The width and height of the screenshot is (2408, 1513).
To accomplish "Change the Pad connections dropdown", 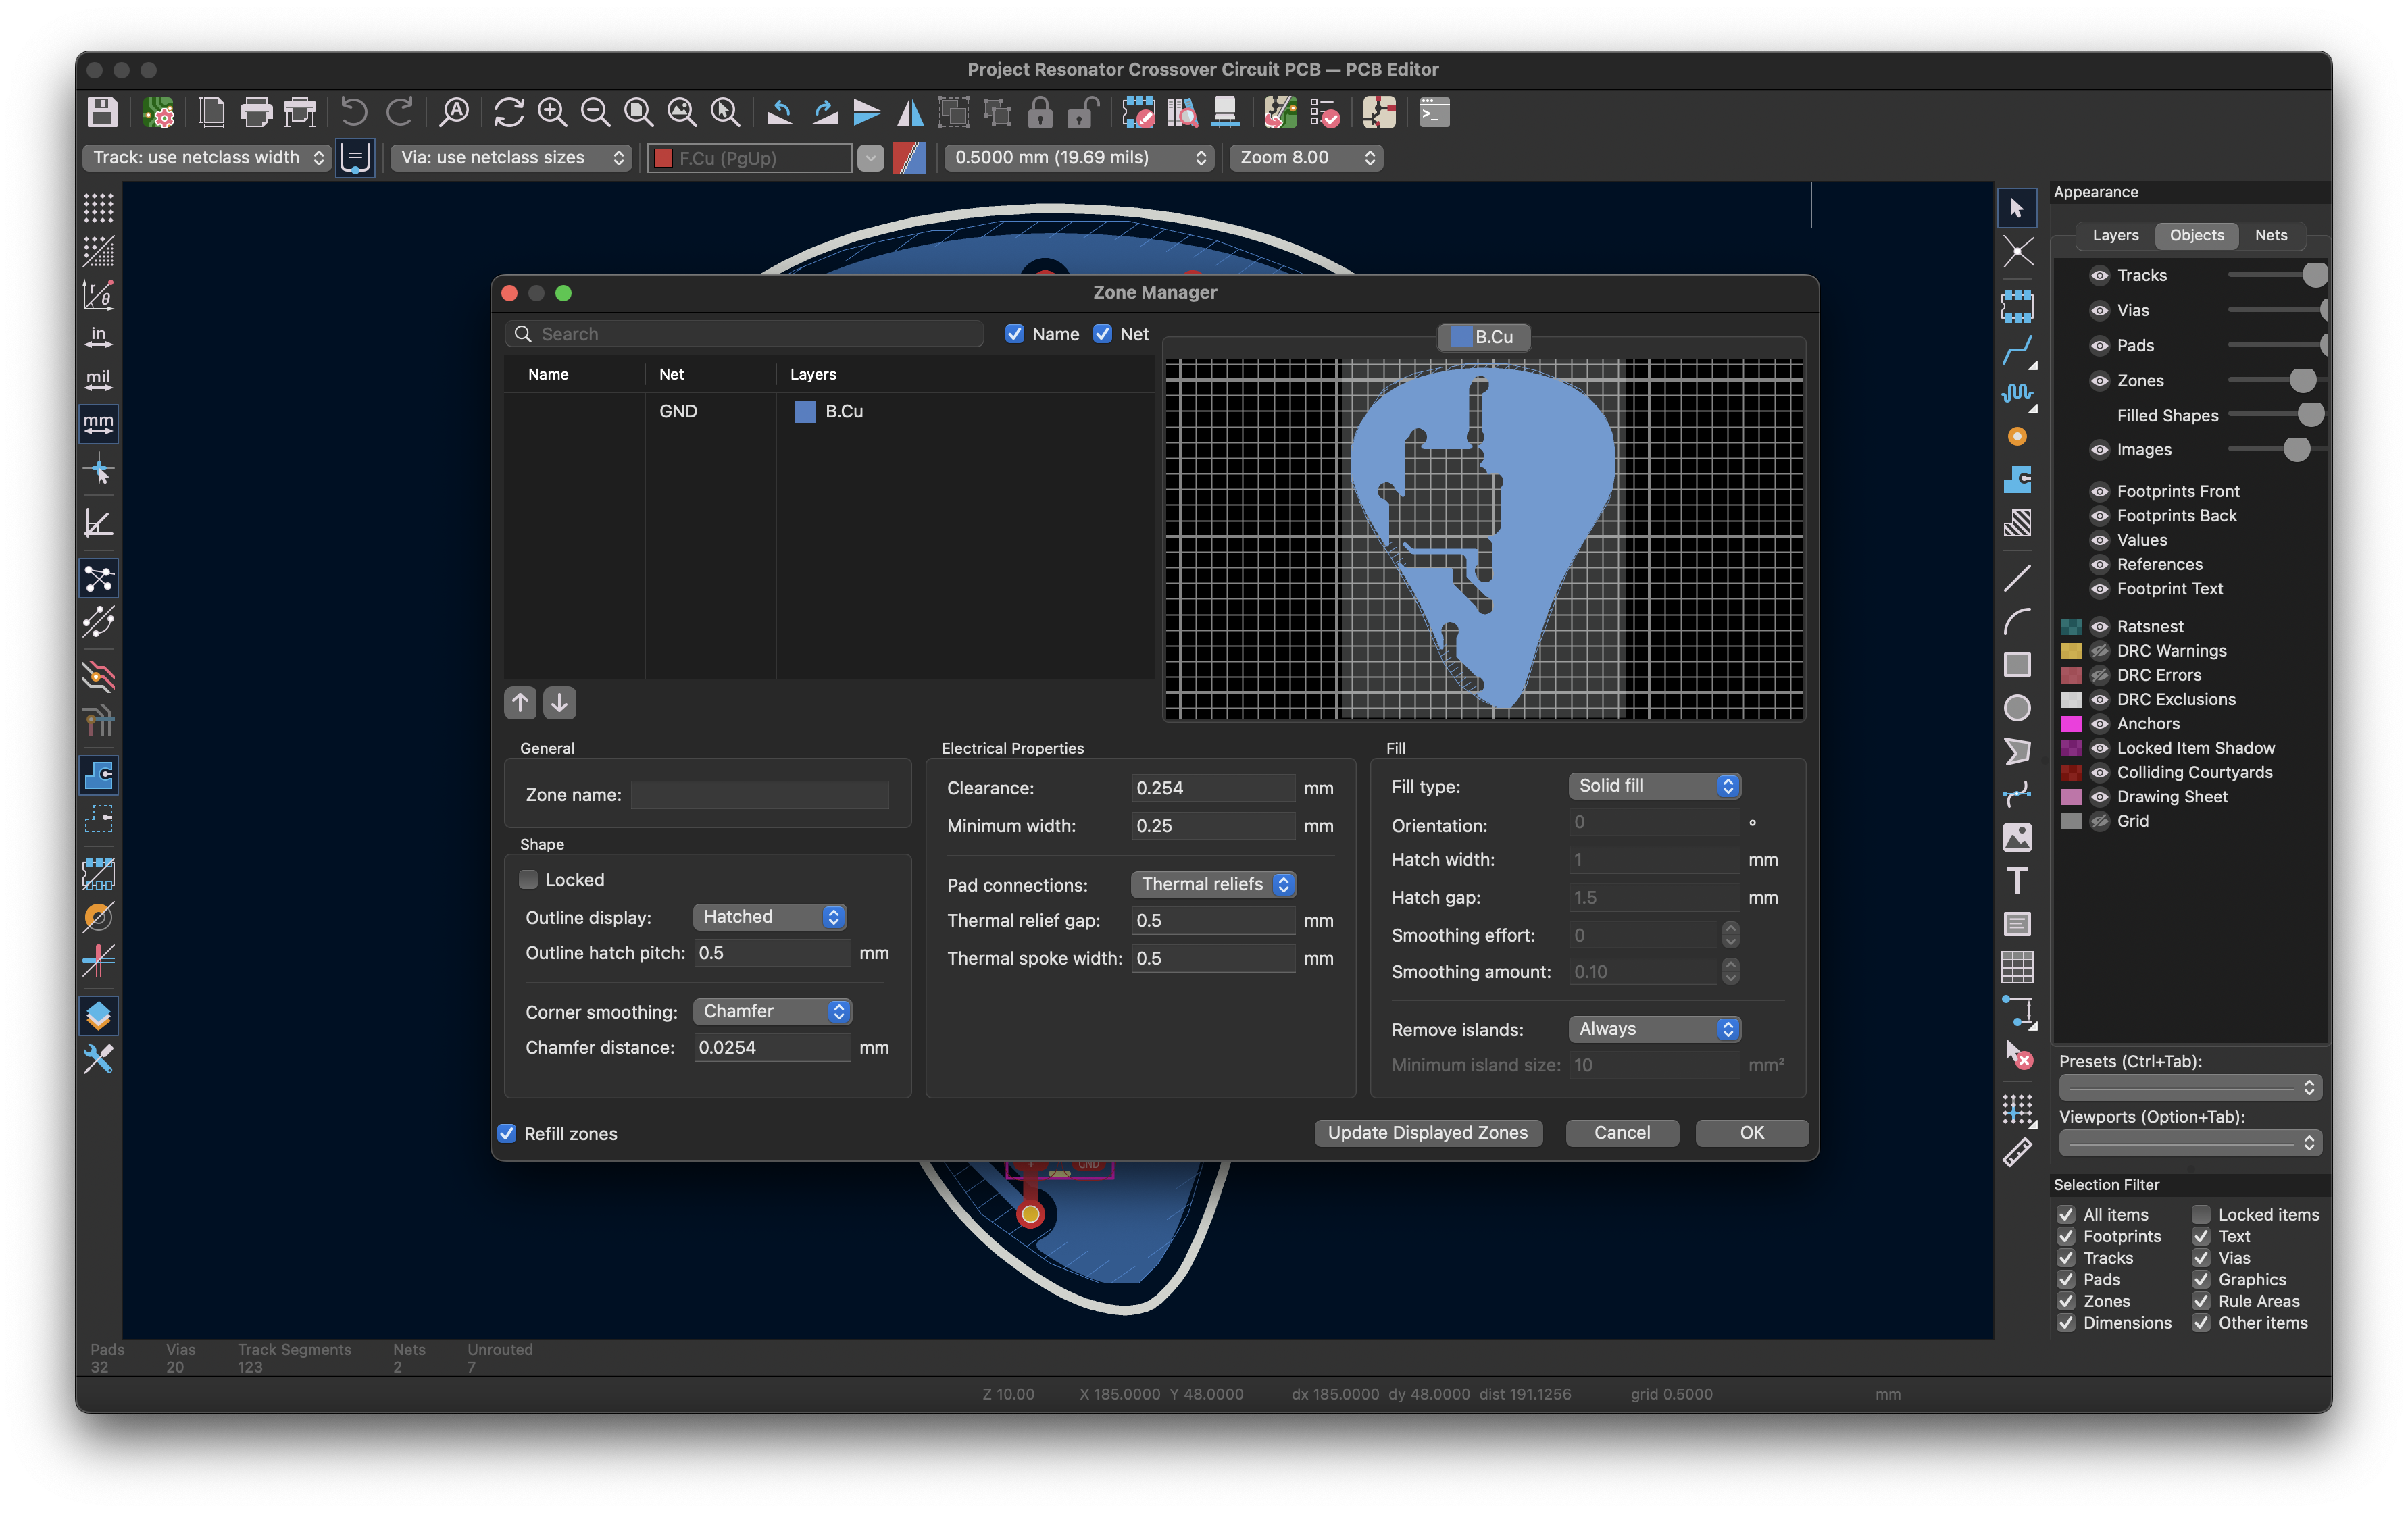I will click(x=1212, y=884).
